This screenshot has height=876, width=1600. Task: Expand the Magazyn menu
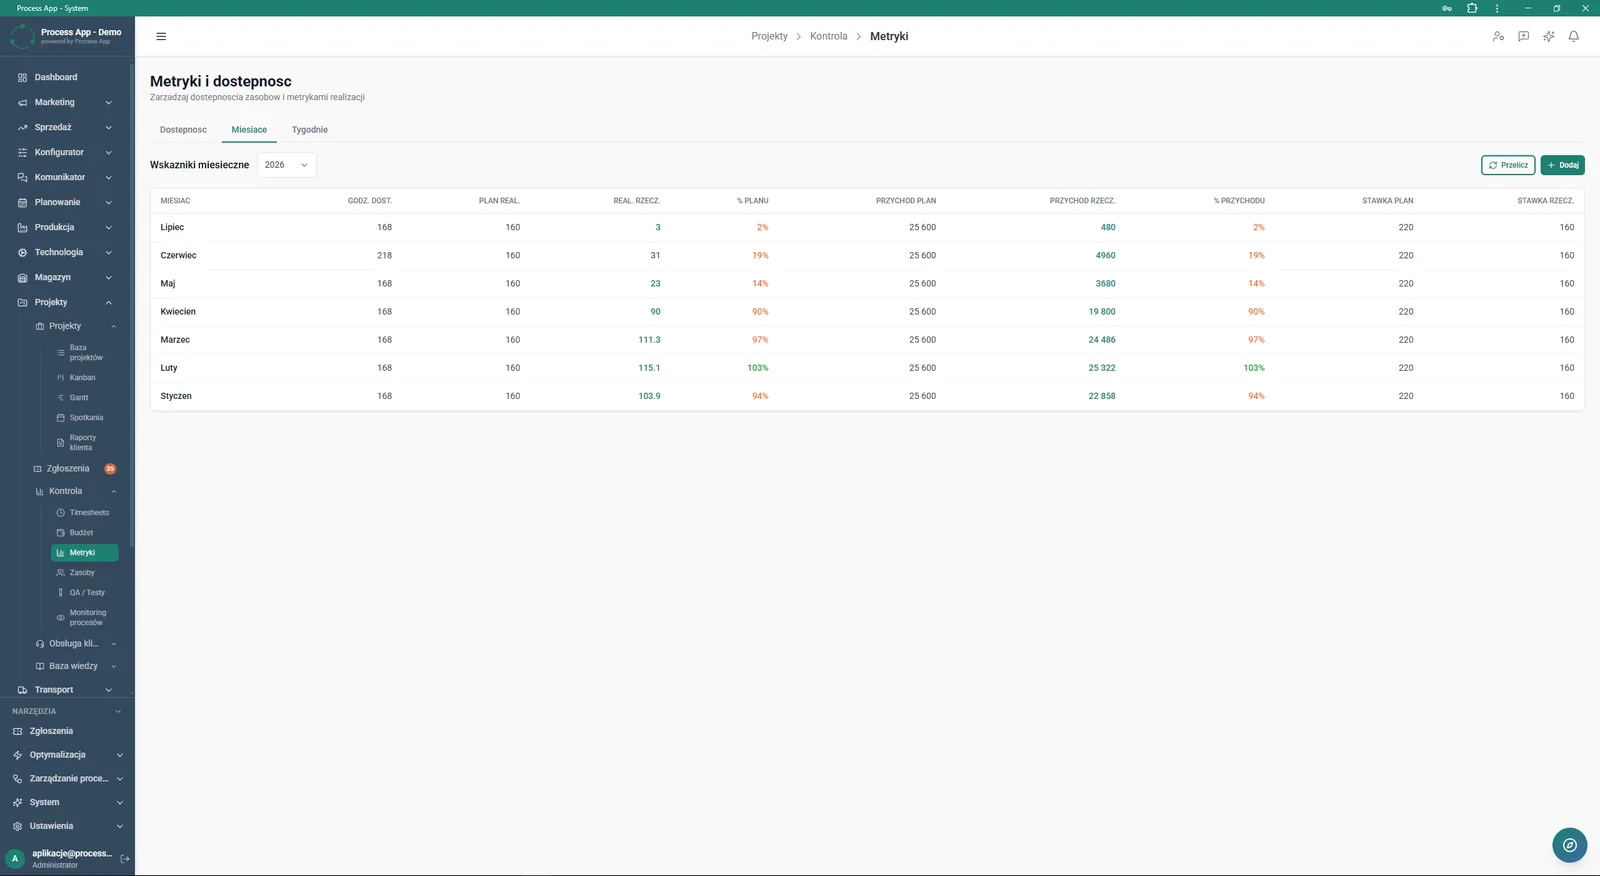[x=66, y=277]
